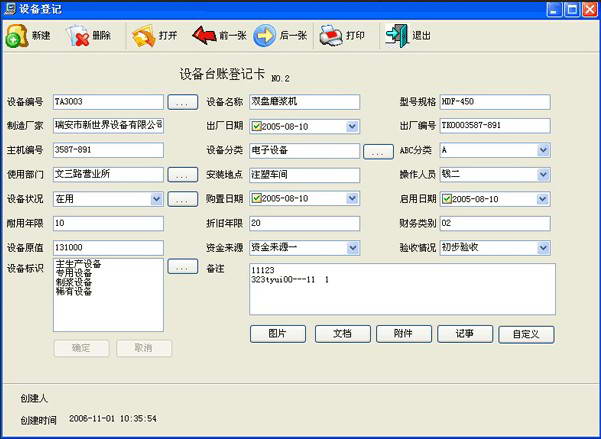601x439 pixels.
Task: Click into the 设备名称 input field
Action: 303,102
